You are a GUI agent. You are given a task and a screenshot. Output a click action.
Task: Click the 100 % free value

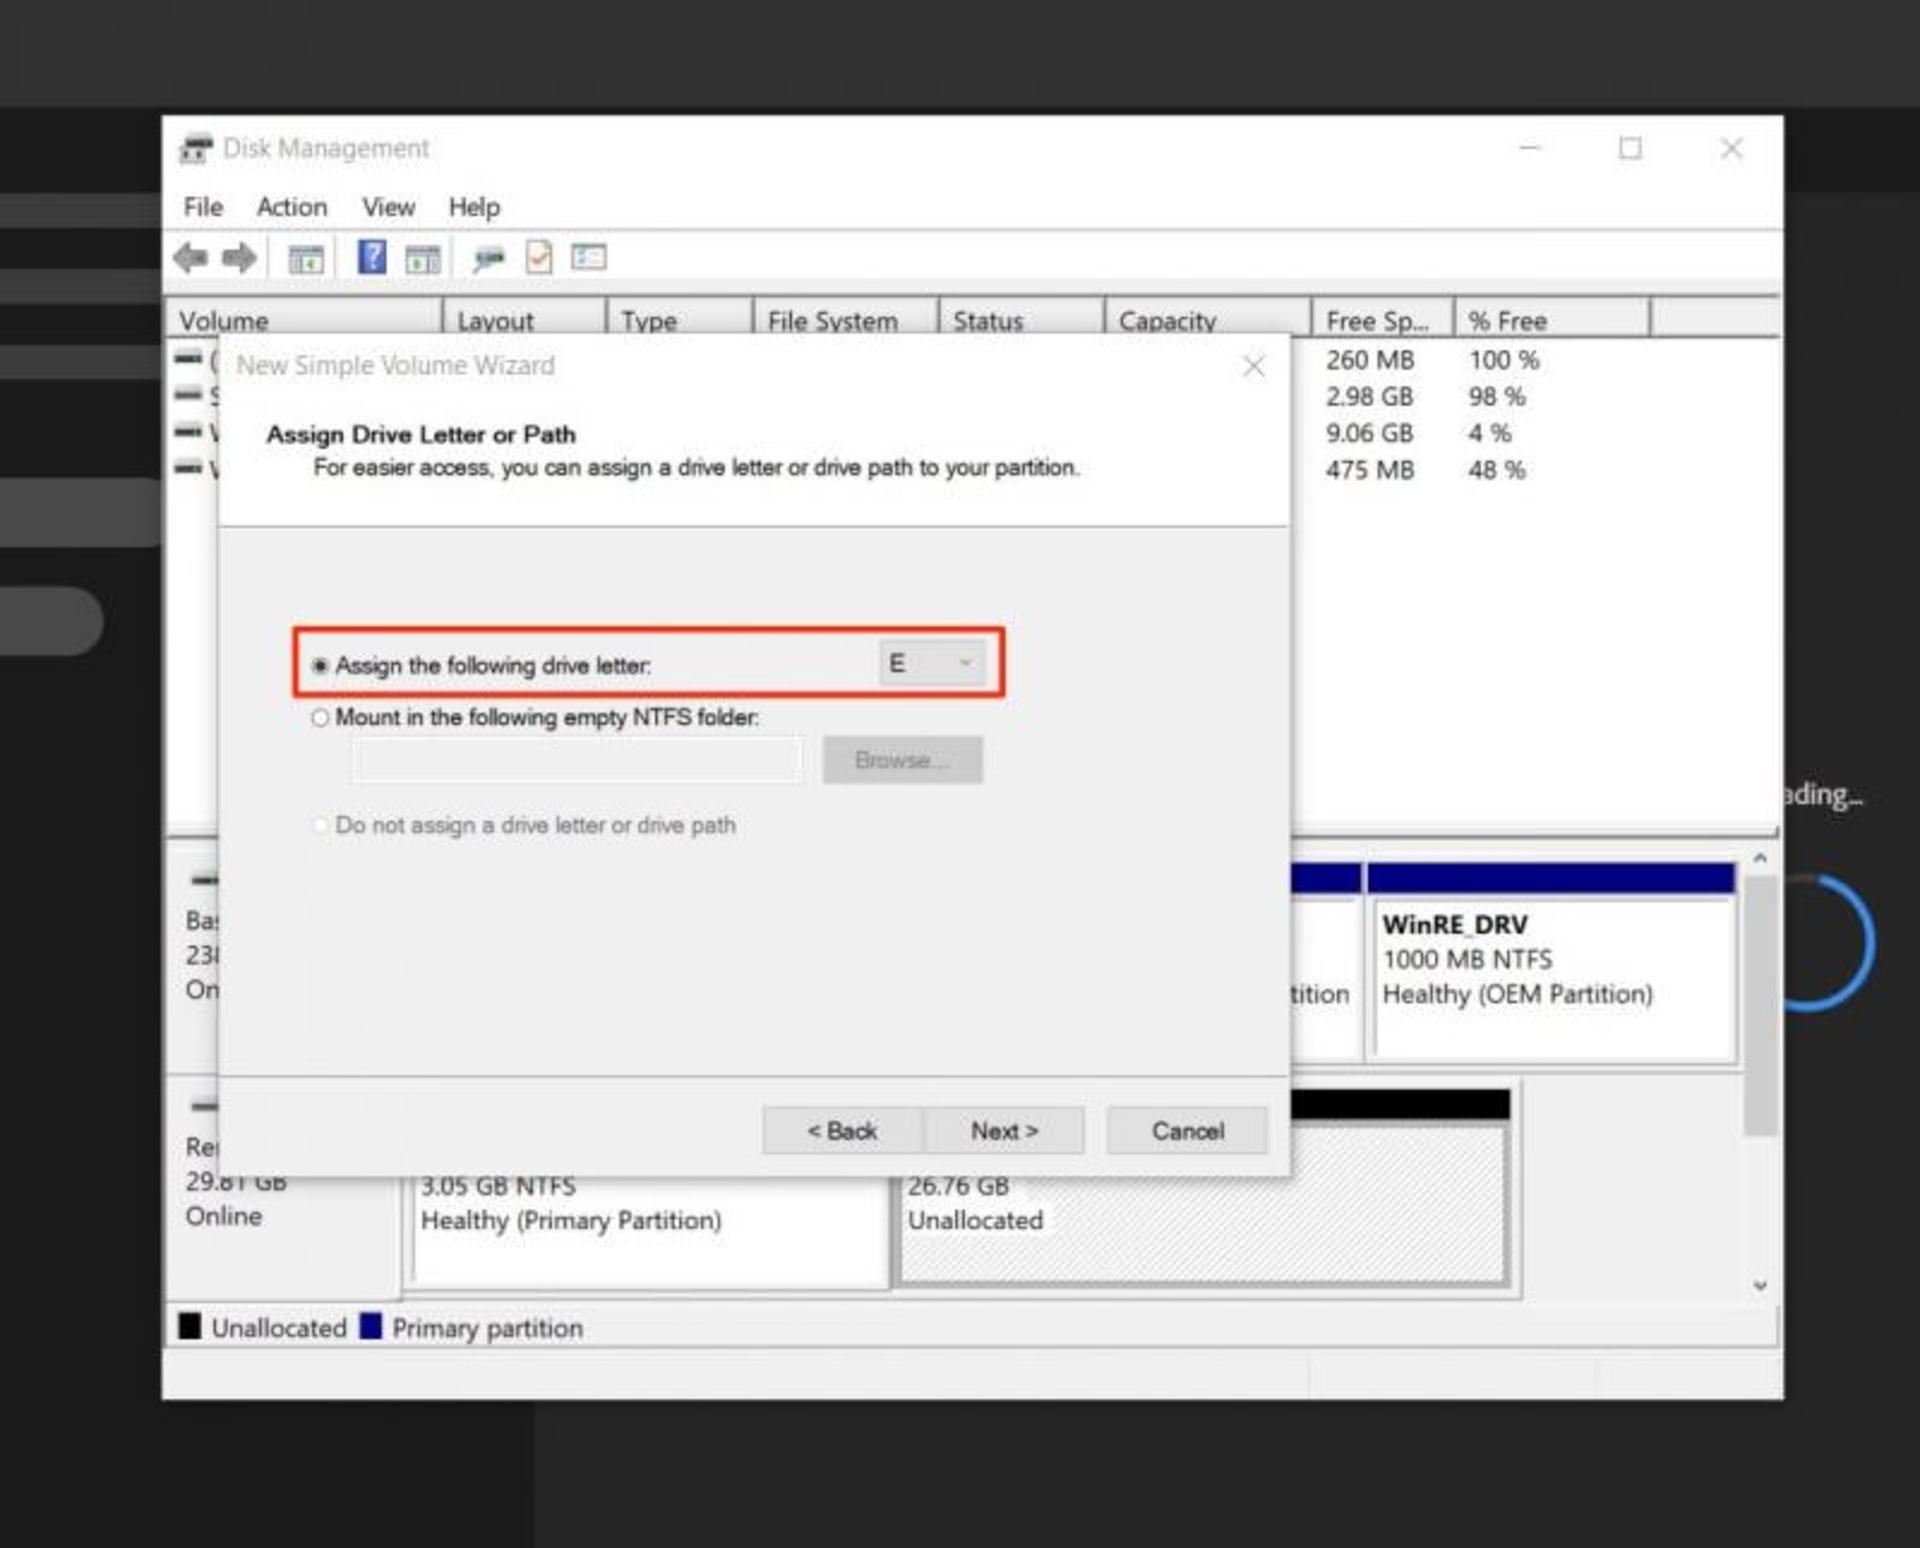click(x=1504, y=360)
